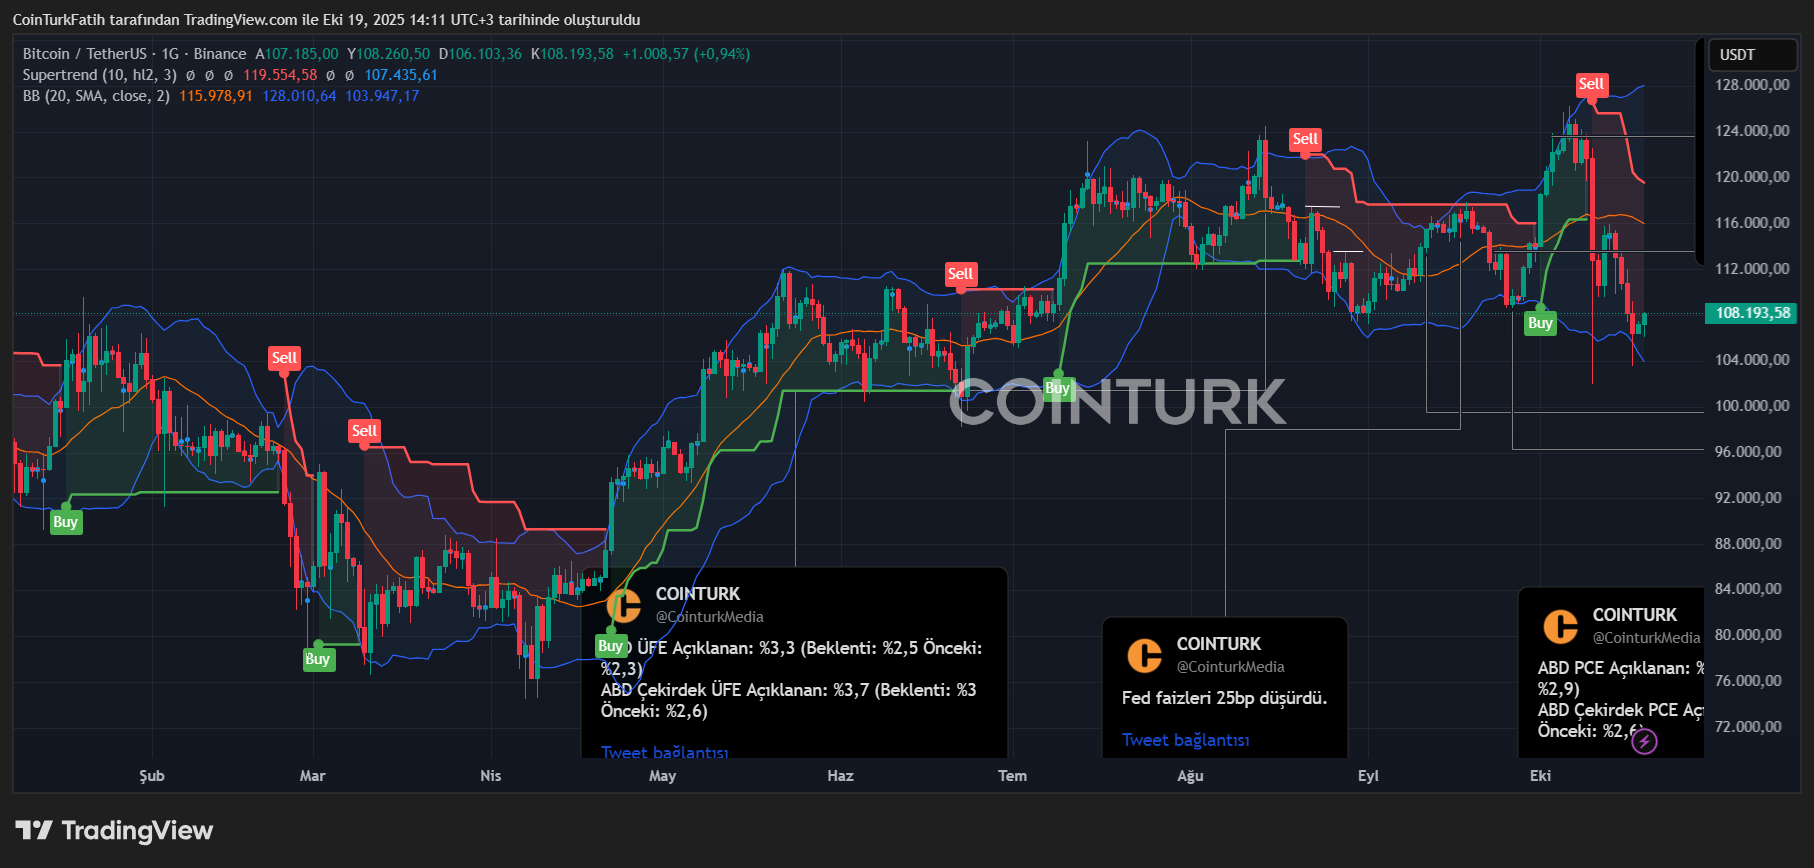This screenshot has width=1814, height=868.
Task: Click the Mar month label on the time axis
Action: point(312,776)
